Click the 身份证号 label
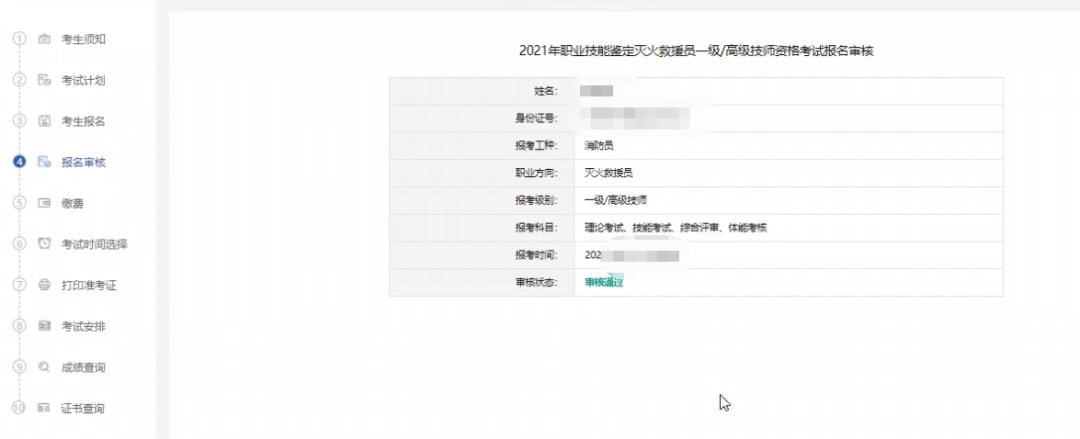 pyautogui.click(x=537, y=118)
